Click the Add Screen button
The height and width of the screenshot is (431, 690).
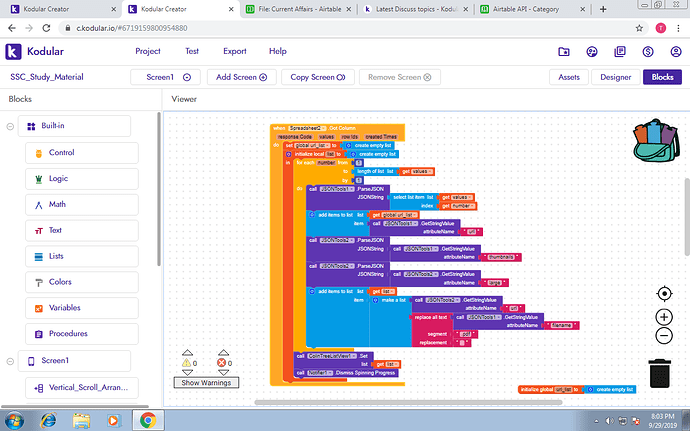pos(242,77)
